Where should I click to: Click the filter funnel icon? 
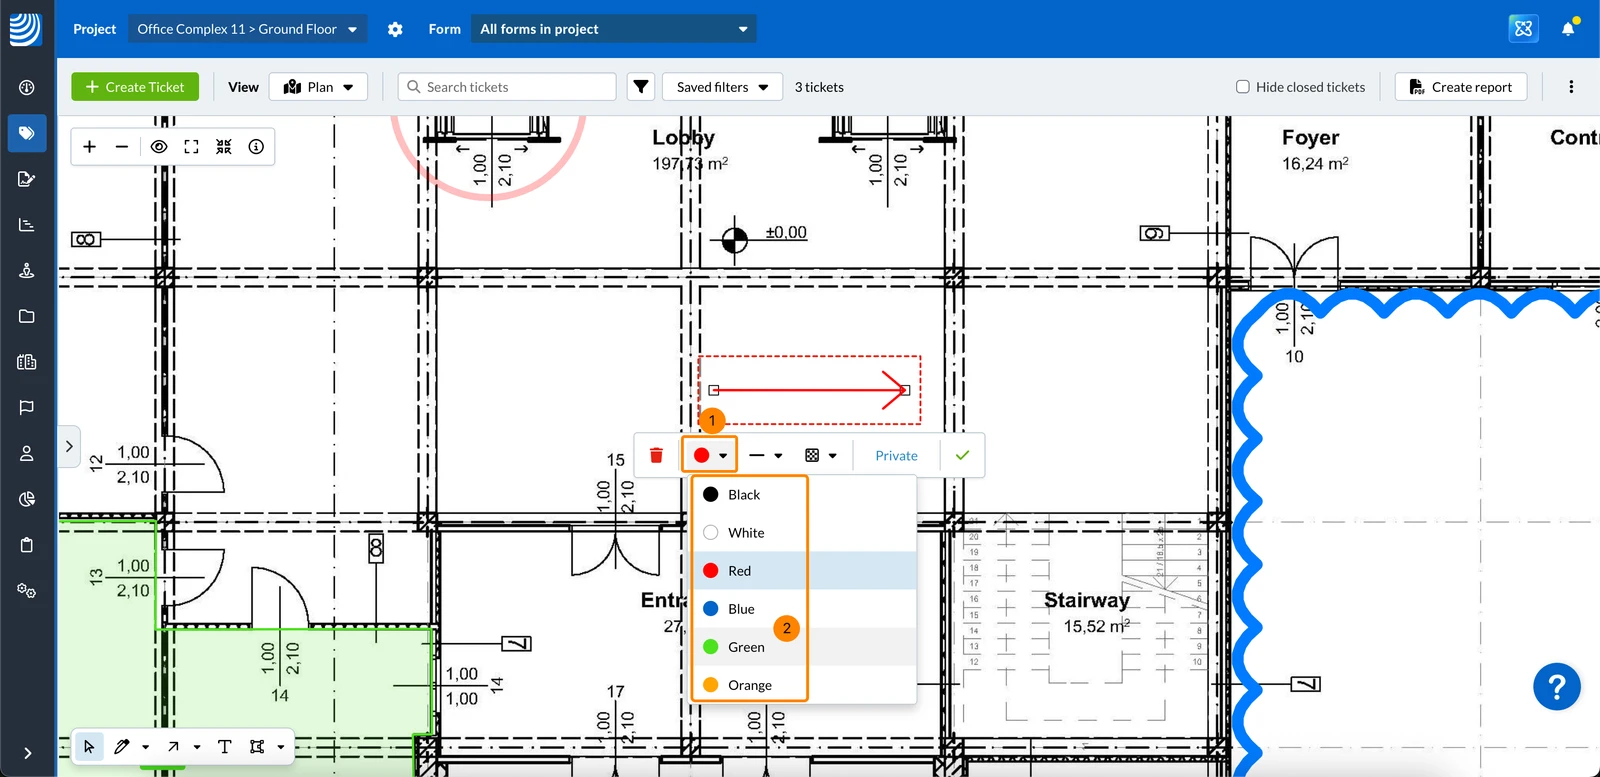(641, 87)
